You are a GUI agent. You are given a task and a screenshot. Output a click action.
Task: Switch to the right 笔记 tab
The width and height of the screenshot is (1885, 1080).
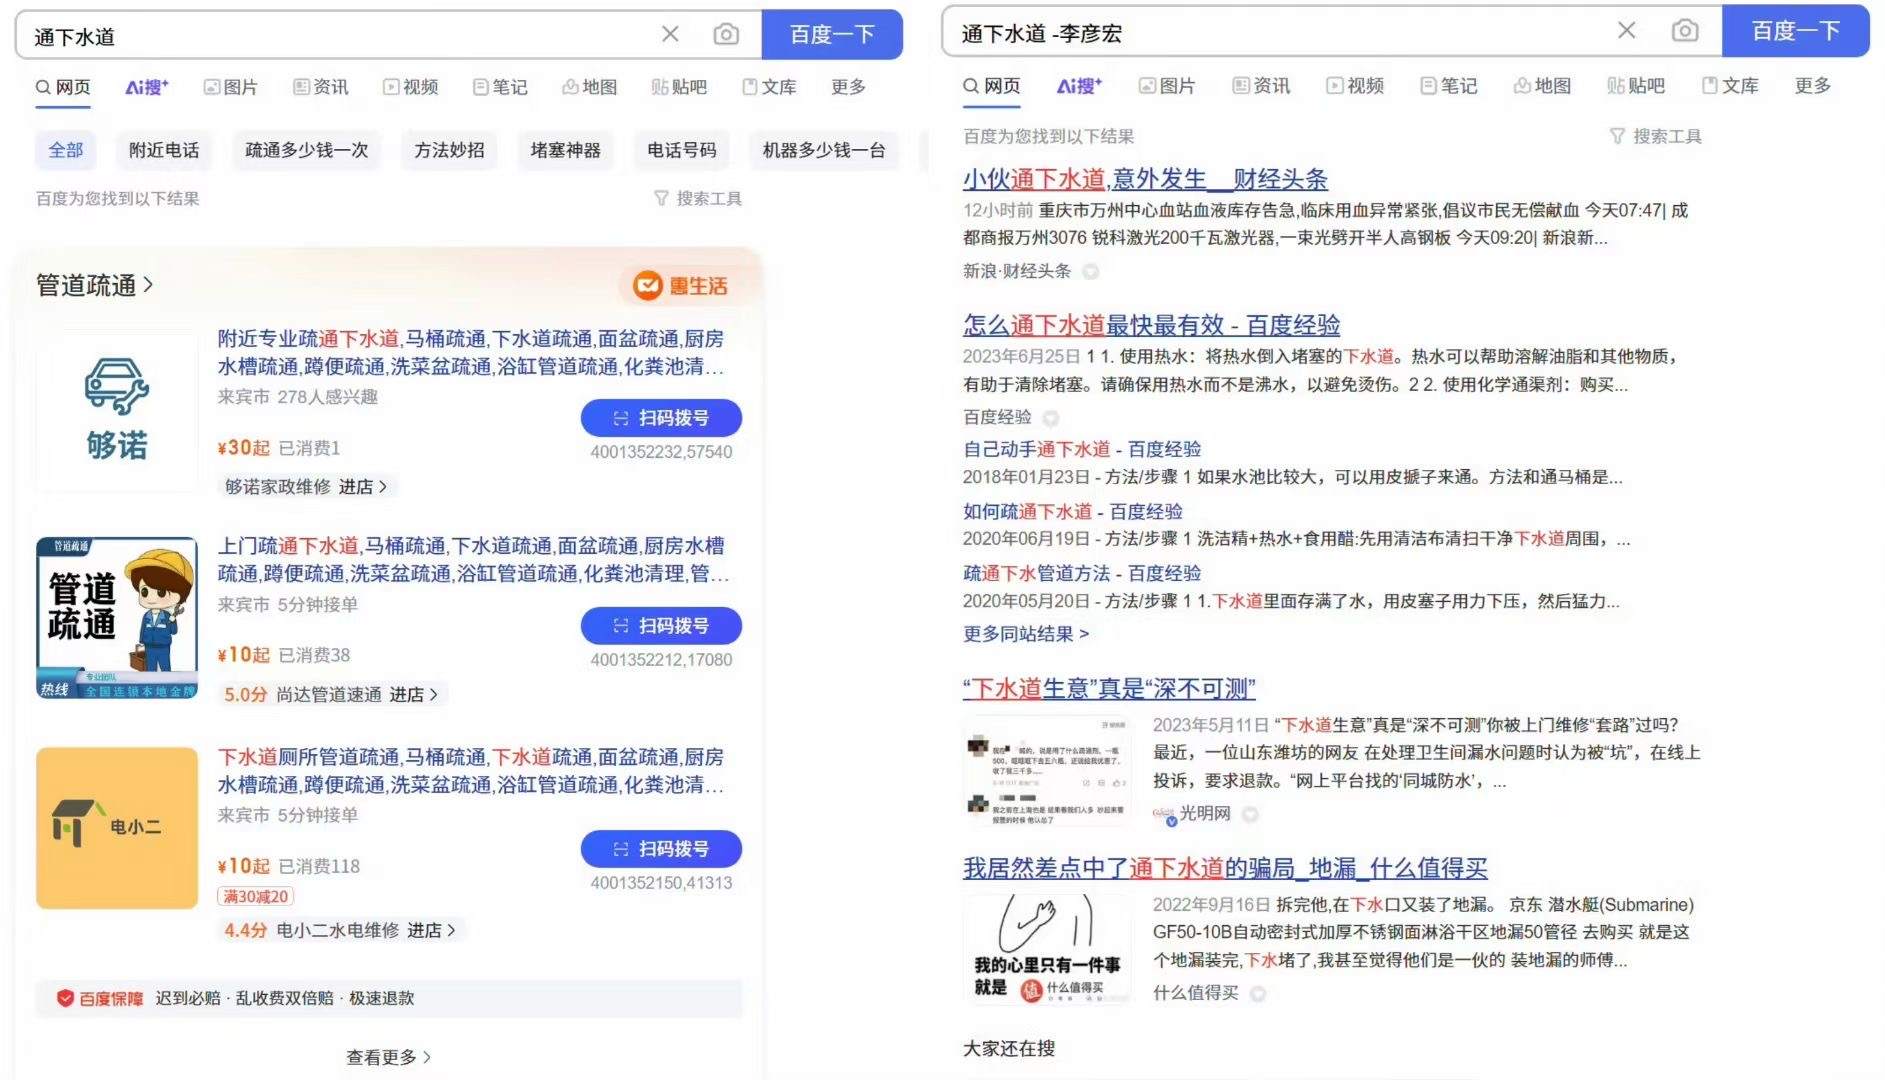click(x=1449, y=86)
